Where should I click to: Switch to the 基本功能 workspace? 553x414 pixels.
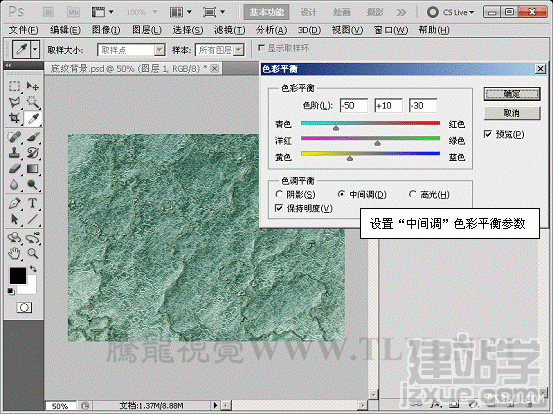point(267,12)
